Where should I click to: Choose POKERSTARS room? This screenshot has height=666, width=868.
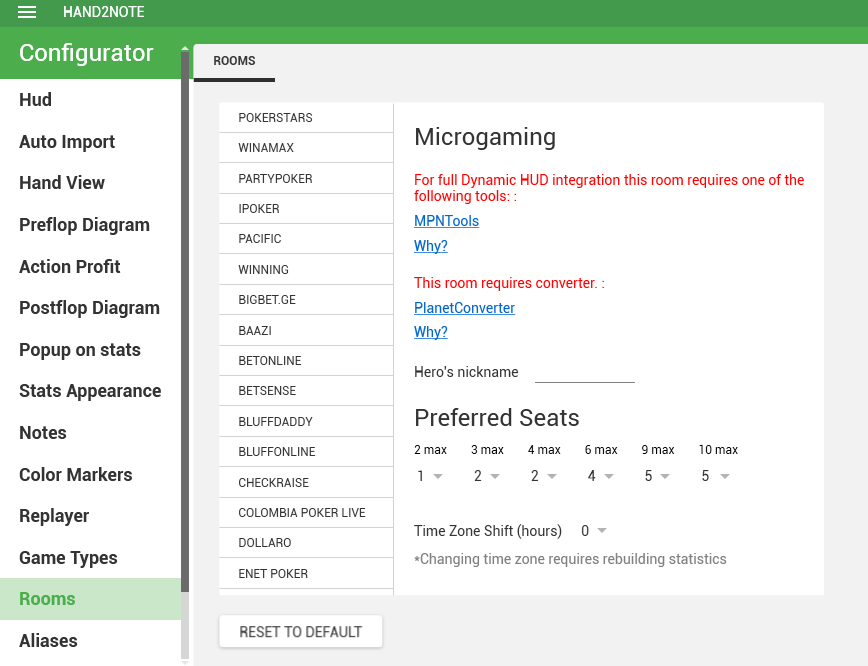pyautogui.click(x=306, y=117)
